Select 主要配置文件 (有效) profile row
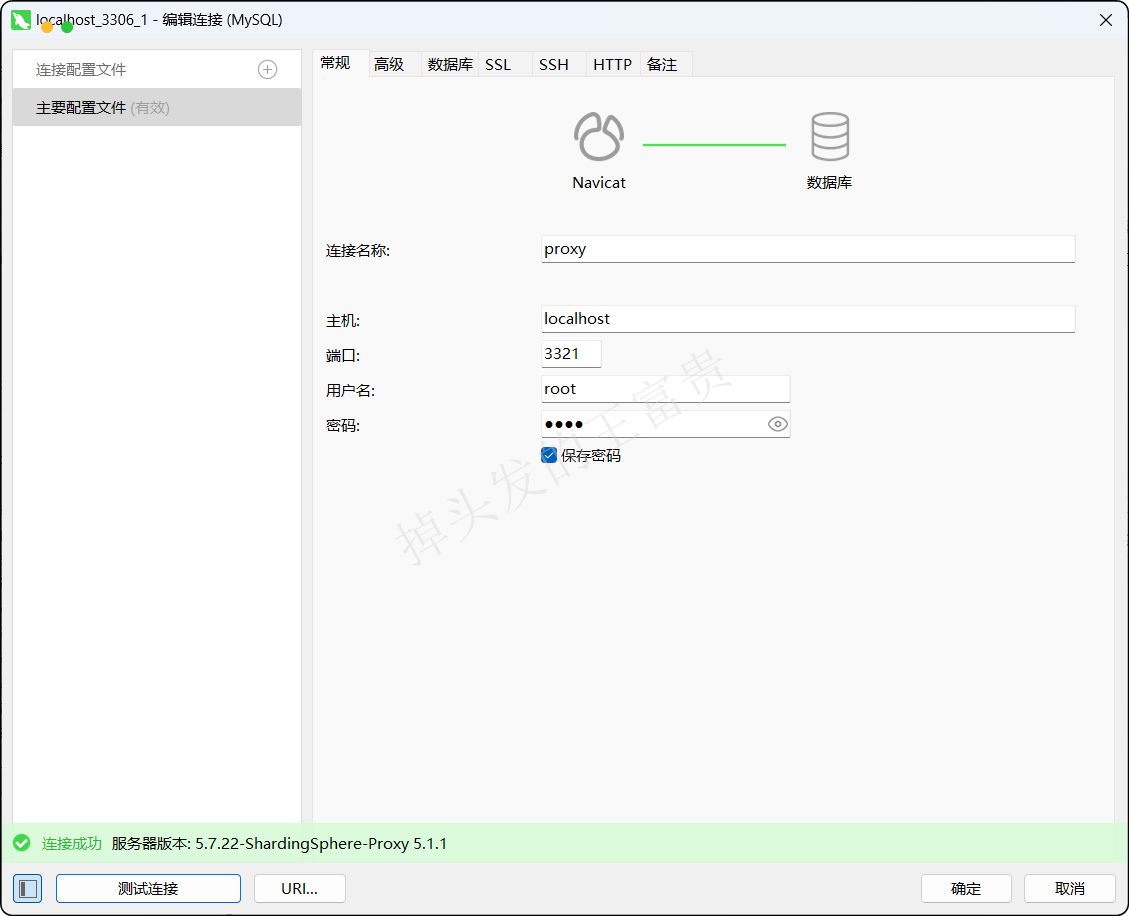1129x916 pixels. [157, 107]
